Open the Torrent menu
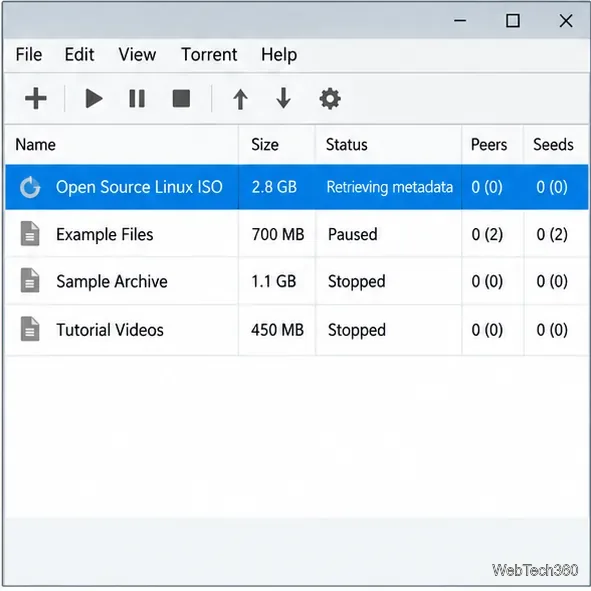The width and height of the screenshot is (591, 591). 209,55
